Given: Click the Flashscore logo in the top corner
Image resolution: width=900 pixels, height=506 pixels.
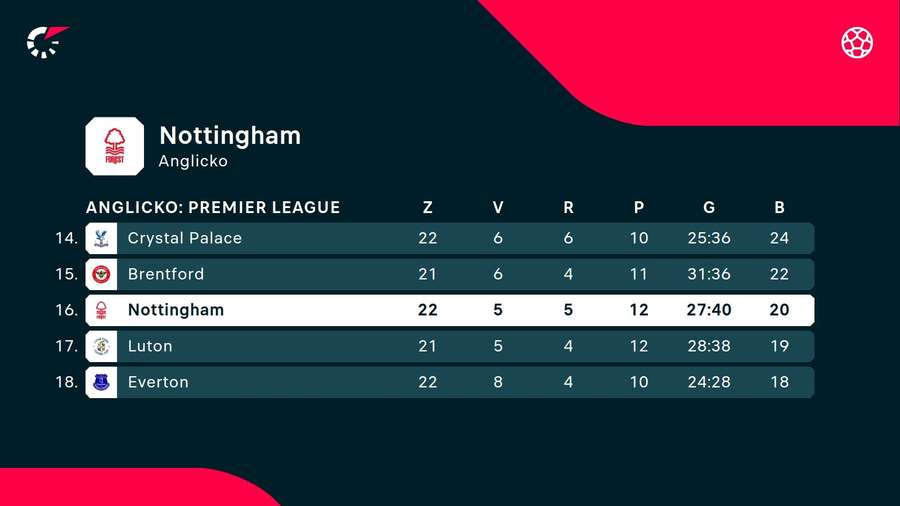Looking at the screenshot, I should tap(46, 41).
